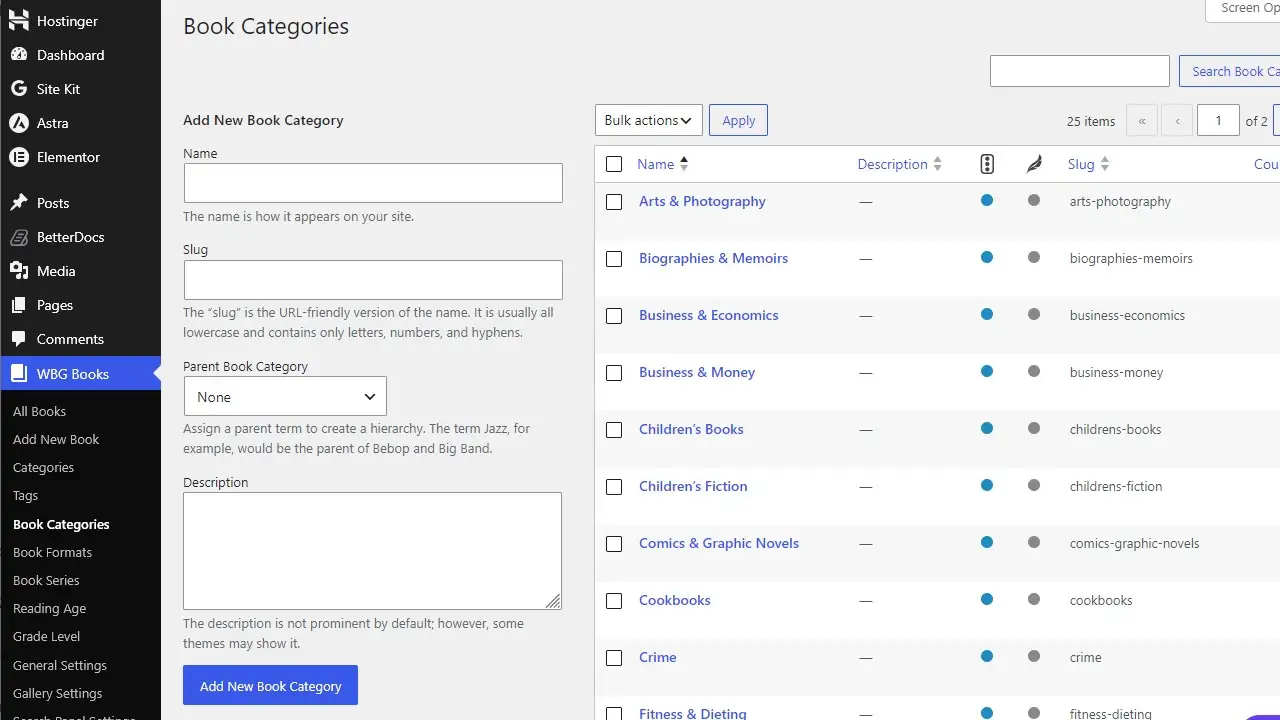Check the Arts & Photography checkbox
The height and width of the screenshot is (720, 1280).
point(614,202)
